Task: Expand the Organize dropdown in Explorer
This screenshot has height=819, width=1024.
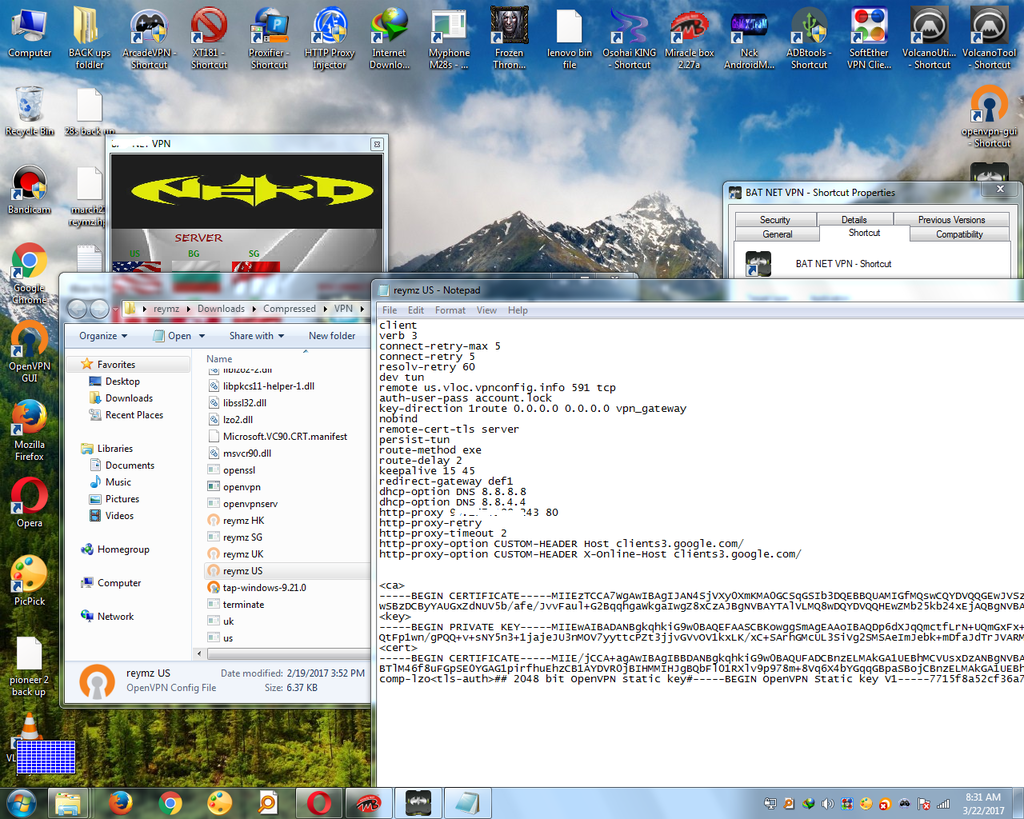Action: (103, 336)
